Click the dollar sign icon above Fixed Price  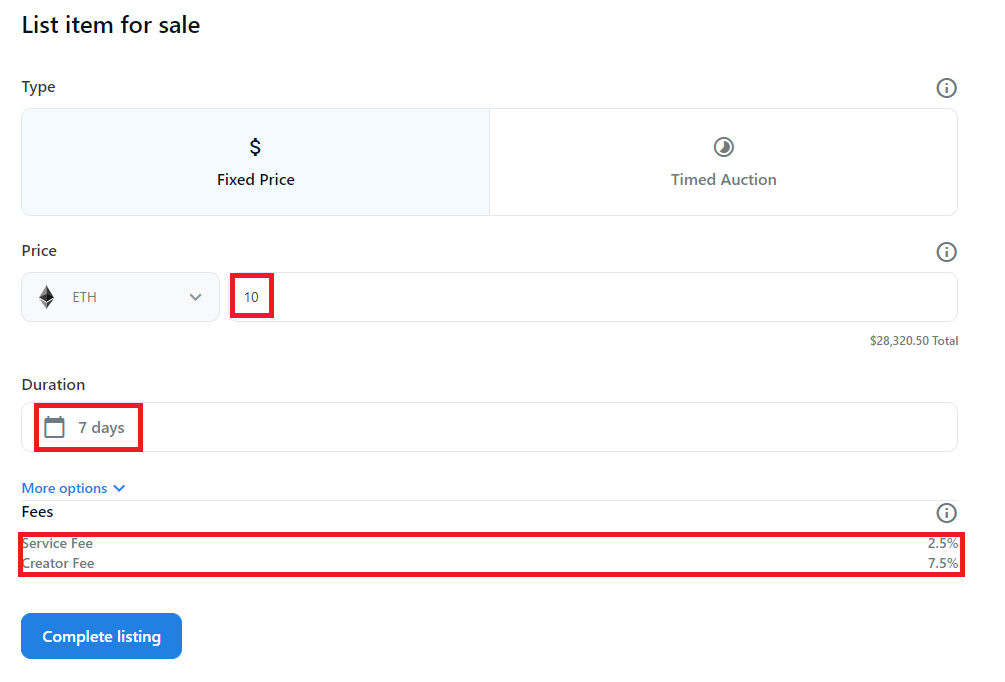(x=255, y=147)
